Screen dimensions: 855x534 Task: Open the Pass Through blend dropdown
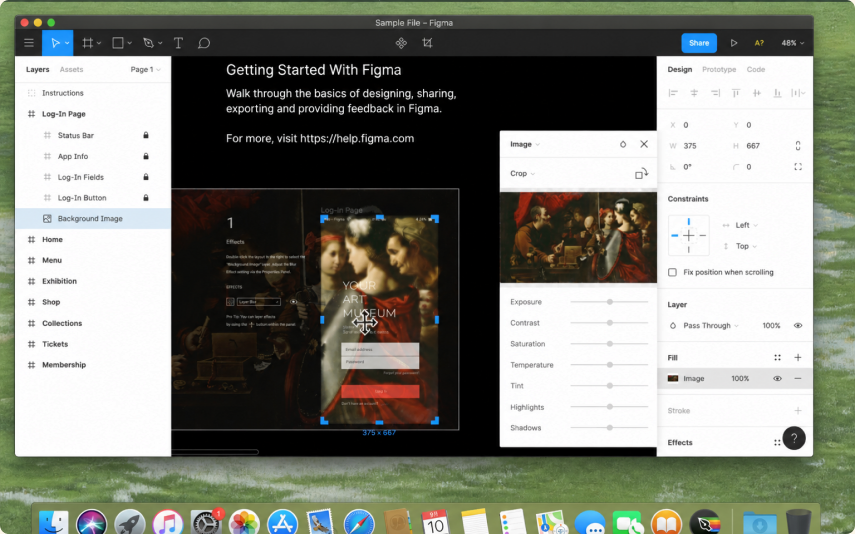pyautogui.click(x=711, y=326)
